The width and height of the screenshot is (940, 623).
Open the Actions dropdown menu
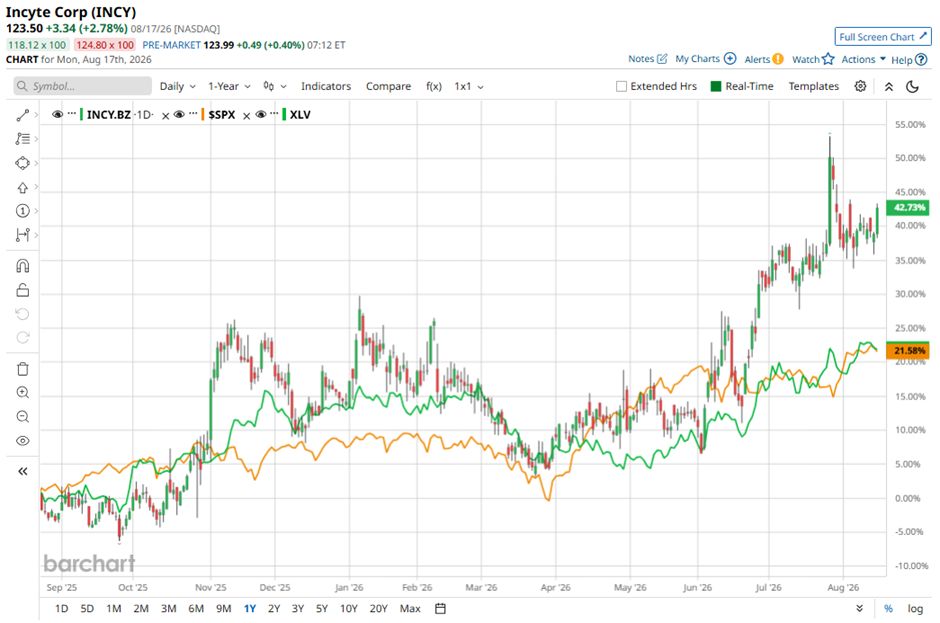pyautogui.click(x=863, y=59)
